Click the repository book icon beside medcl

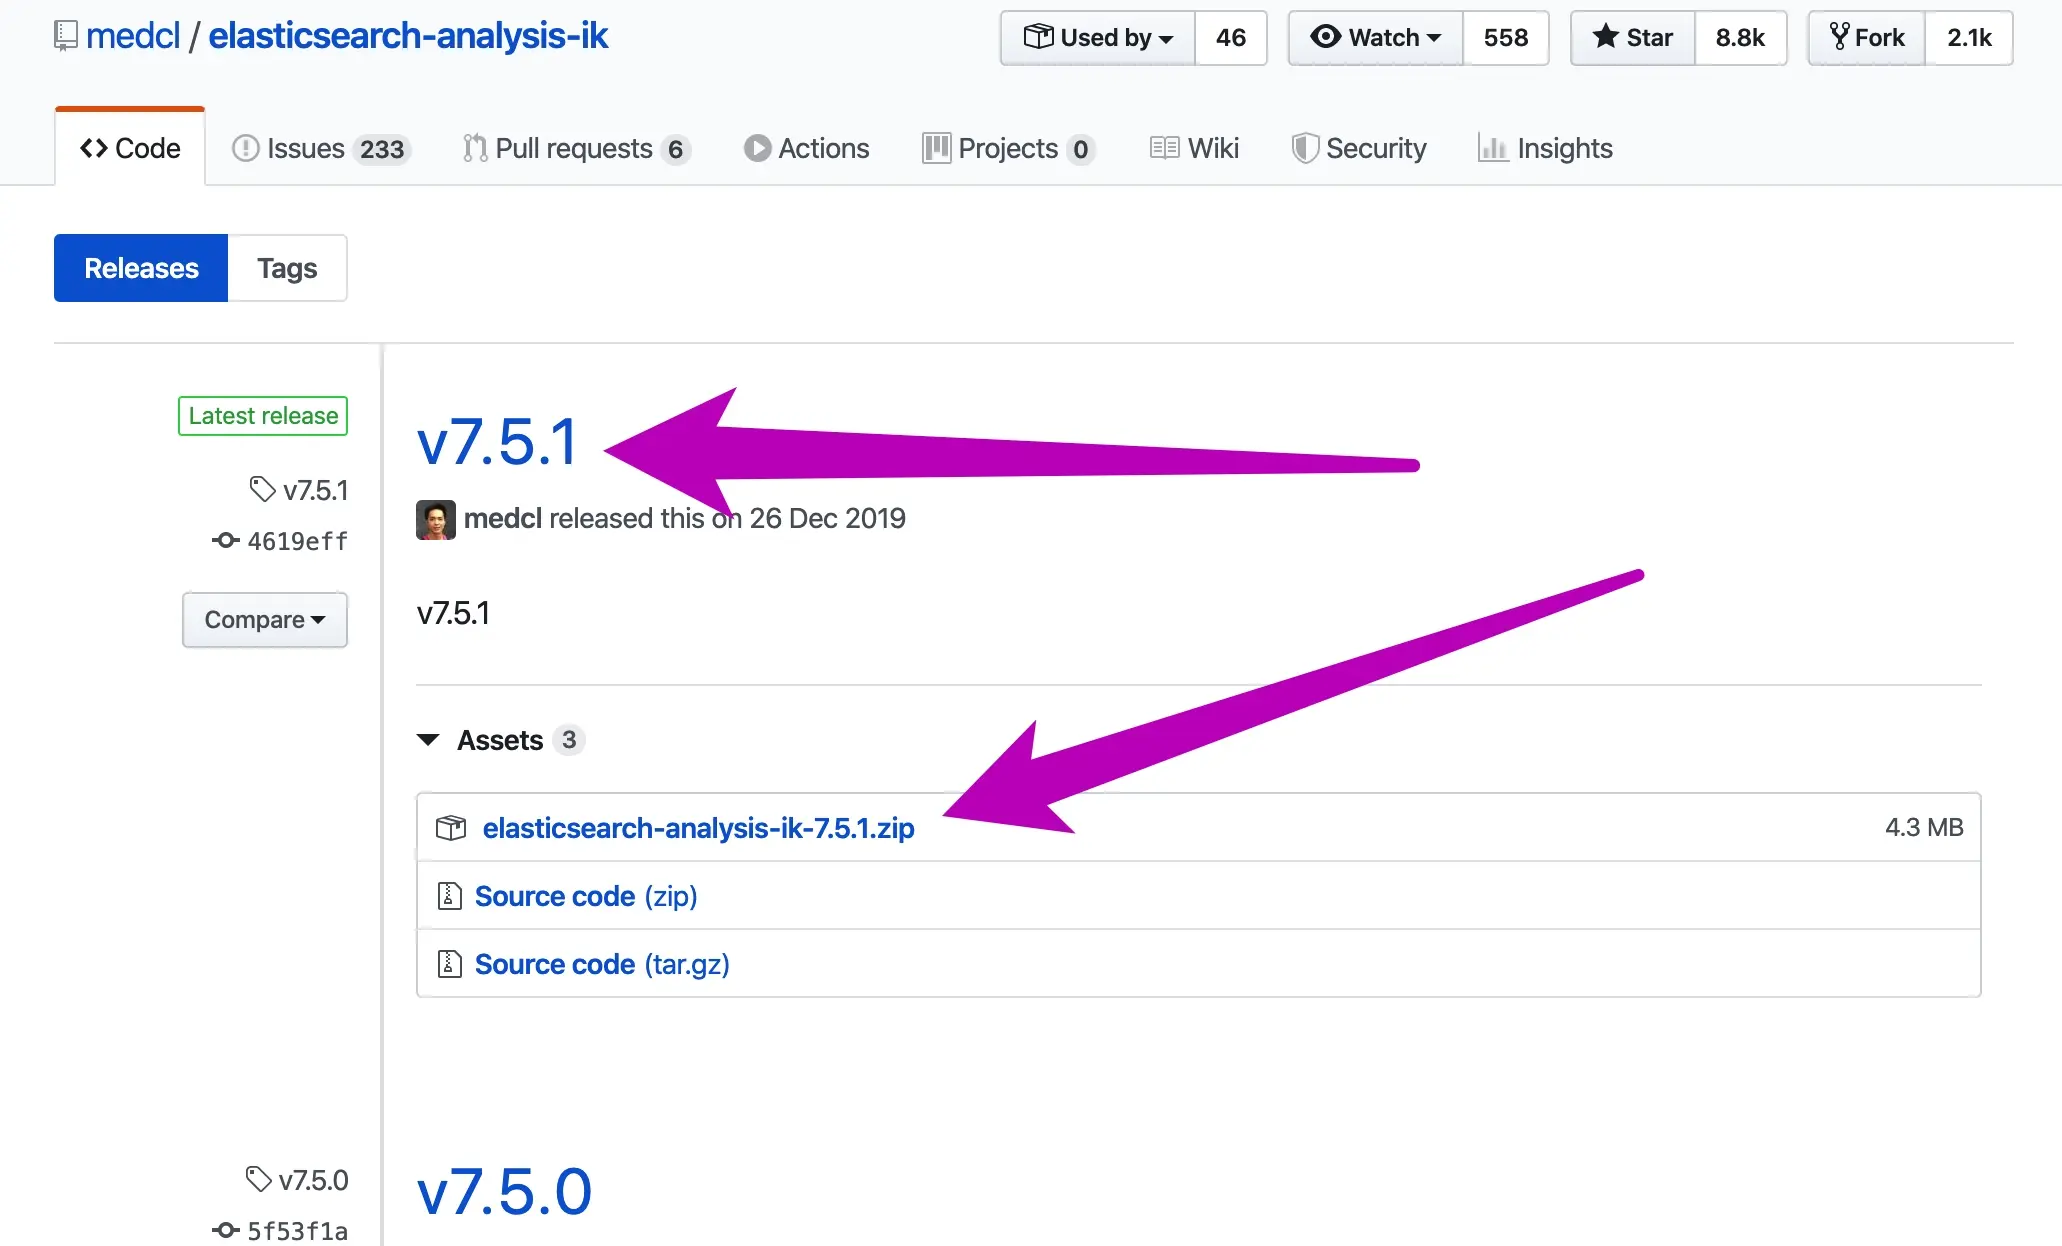coord(65,36)
